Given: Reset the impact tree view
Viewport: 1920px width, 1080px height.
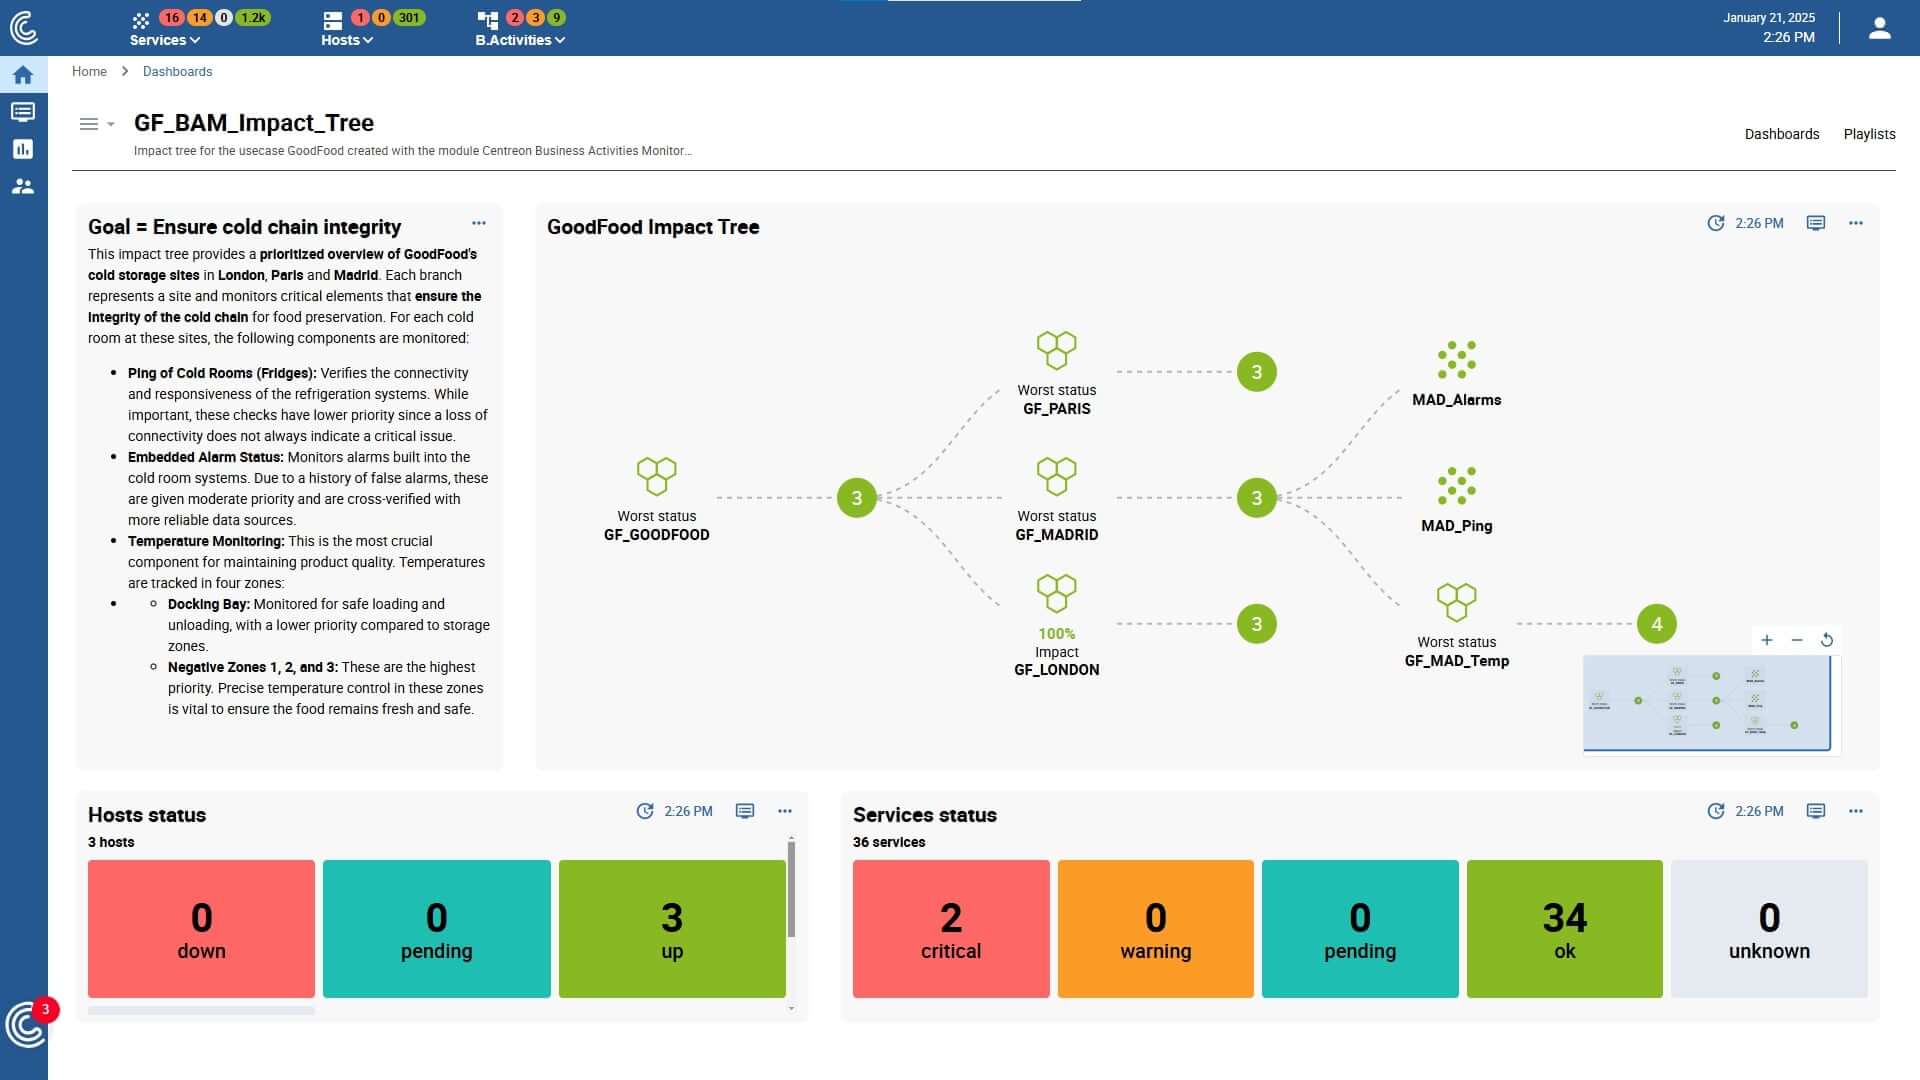Looking at the screenshot, I should coord(1827,640).
